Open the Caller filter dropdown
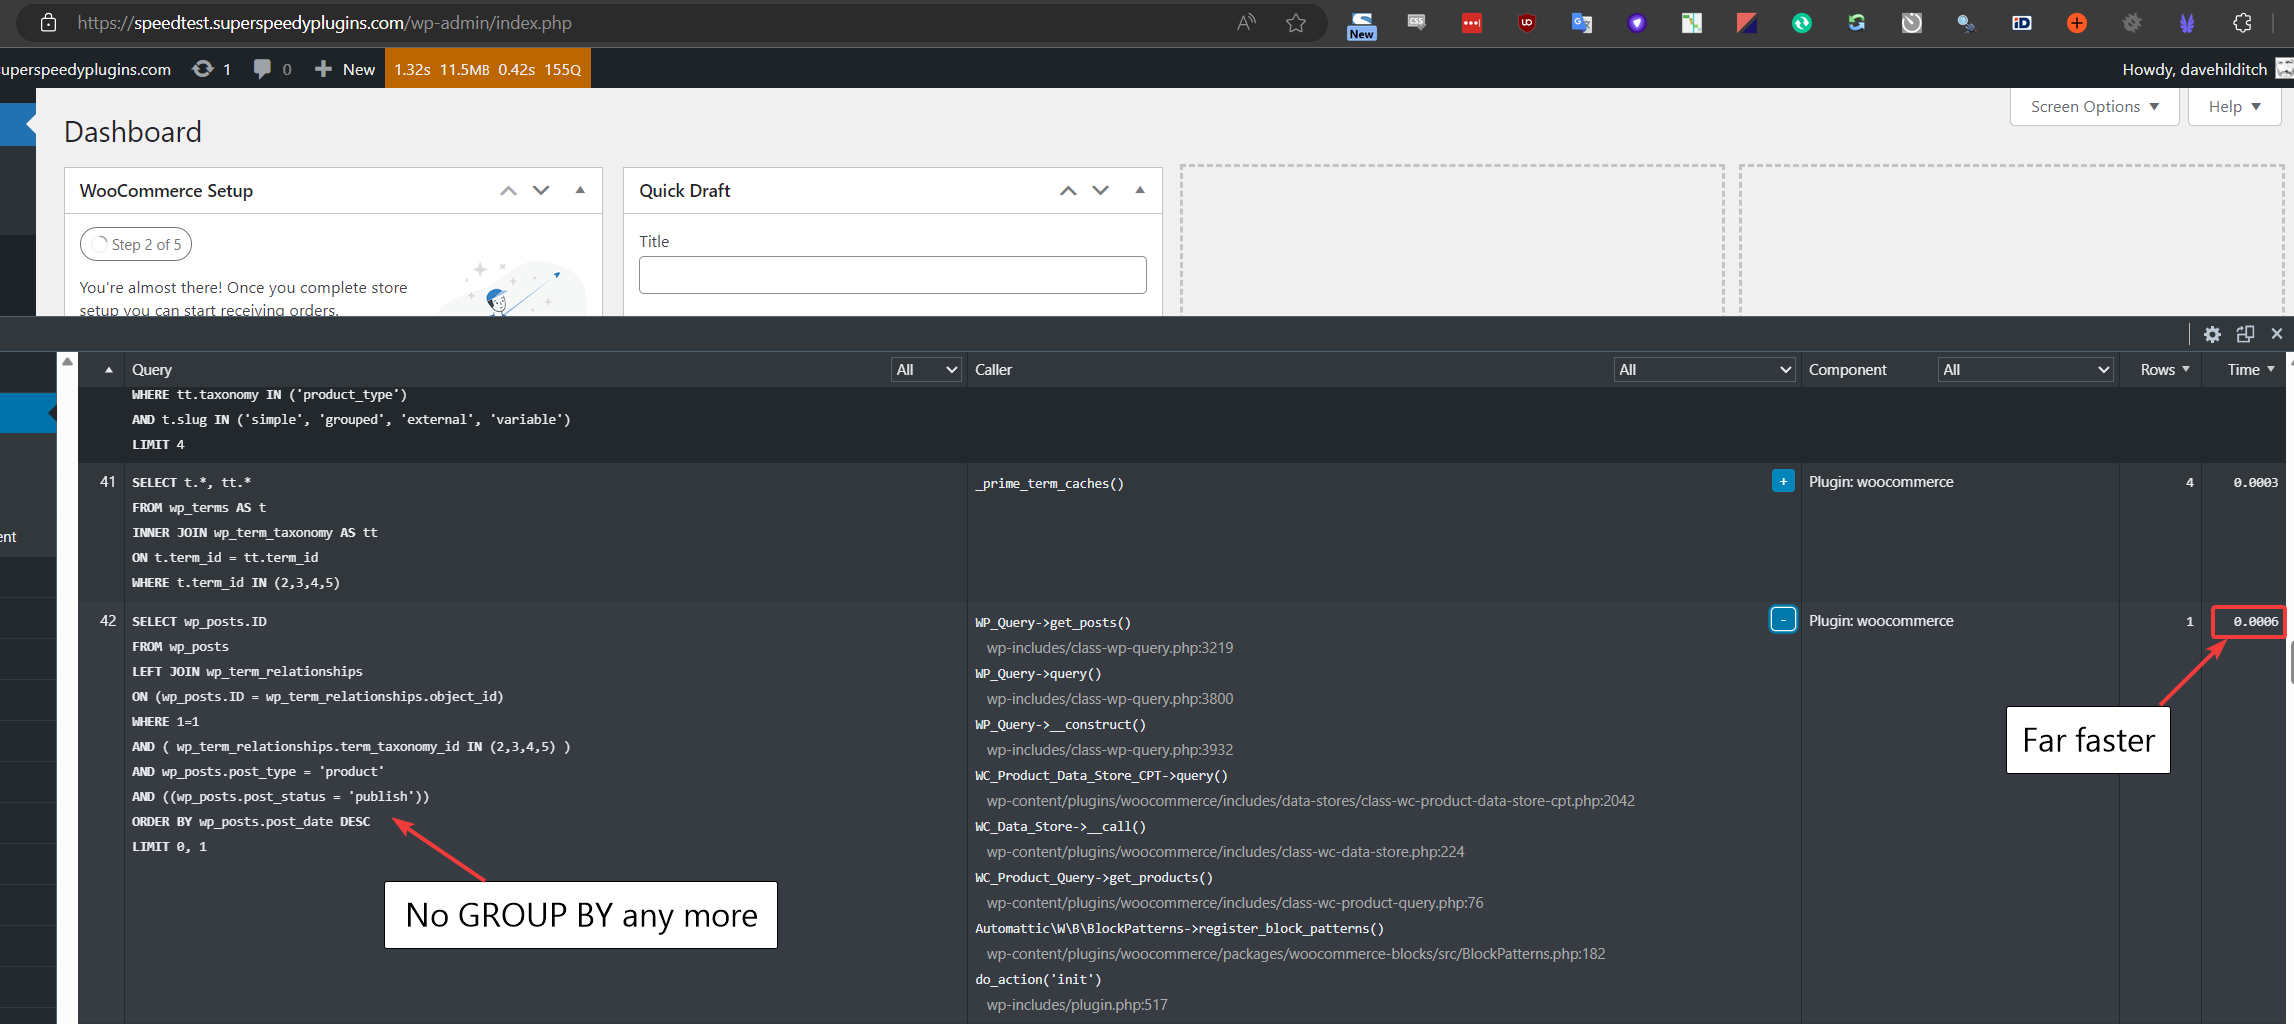Viewport: 2294px width, 1024px height. click(x=1704, y=369)
